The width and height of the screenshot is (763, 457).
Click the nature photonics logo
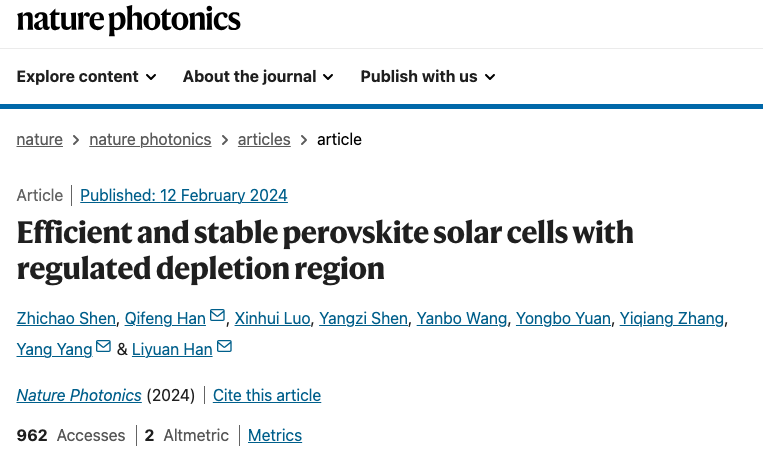click(129, 19)
